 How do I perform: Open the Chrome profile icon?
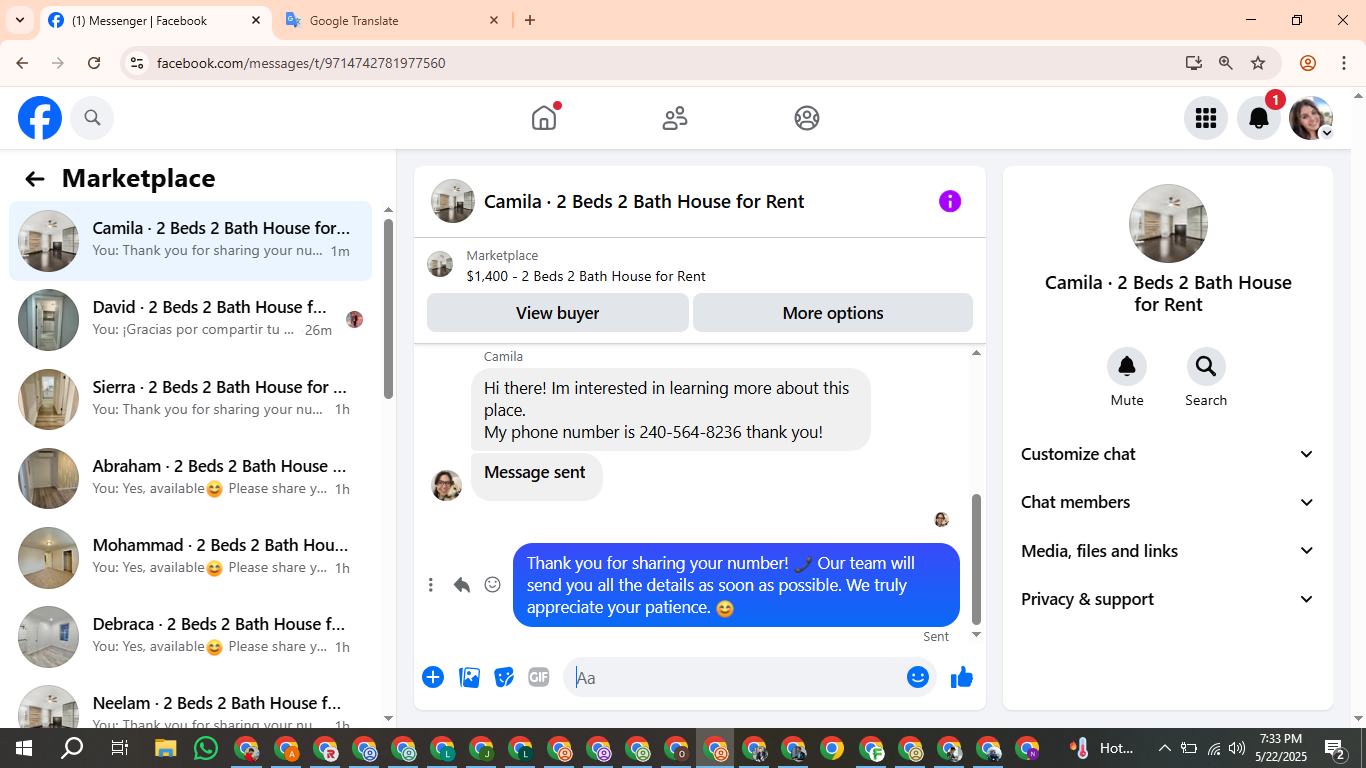[x=1308, y=63]
